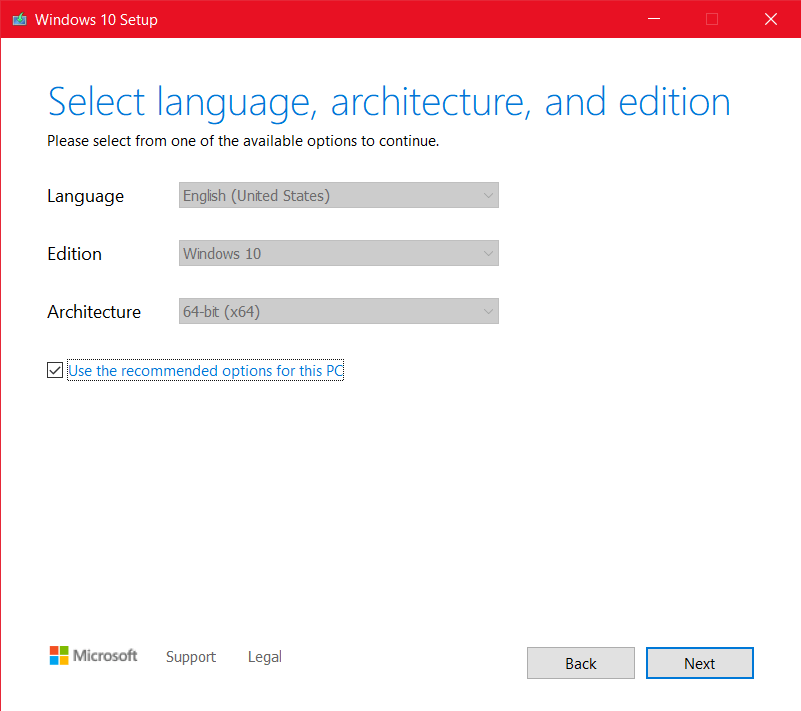Viewport: 801px width, 711px height.
Task: Open the Edition dropdown
Action: pyautogui.click(x=339, y=253)
